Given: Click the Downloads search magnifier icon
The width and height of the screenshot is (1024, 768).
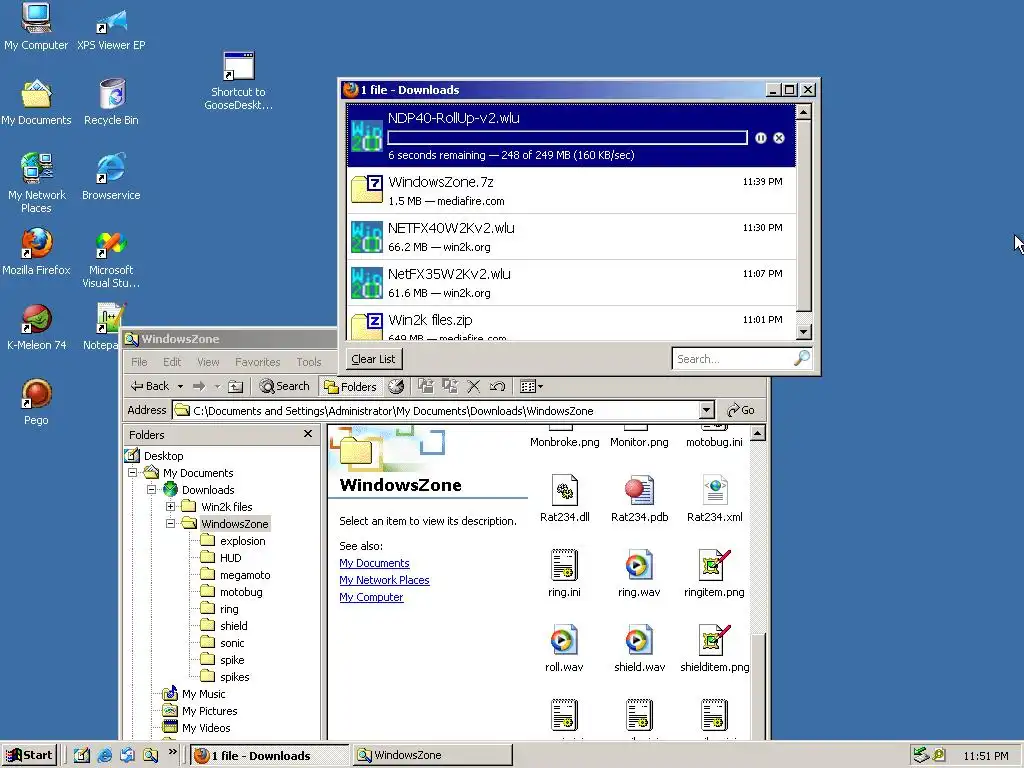Looking at the screenshot, I should tap(802, 358).
